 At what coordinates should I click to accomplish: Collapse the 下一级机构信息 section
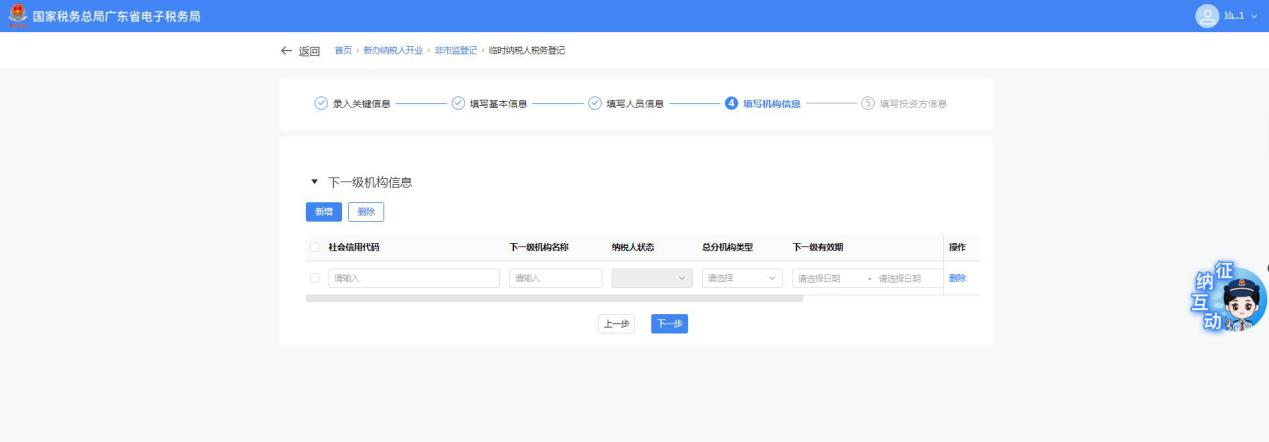click(314, 182)
